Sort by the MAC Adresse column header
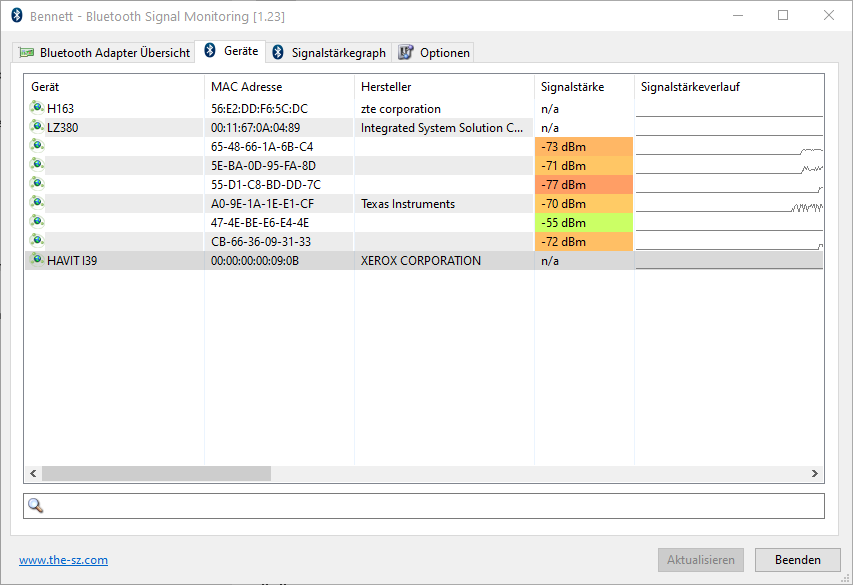The height and width of the screenshot is (585, 853). pos(279,87)
